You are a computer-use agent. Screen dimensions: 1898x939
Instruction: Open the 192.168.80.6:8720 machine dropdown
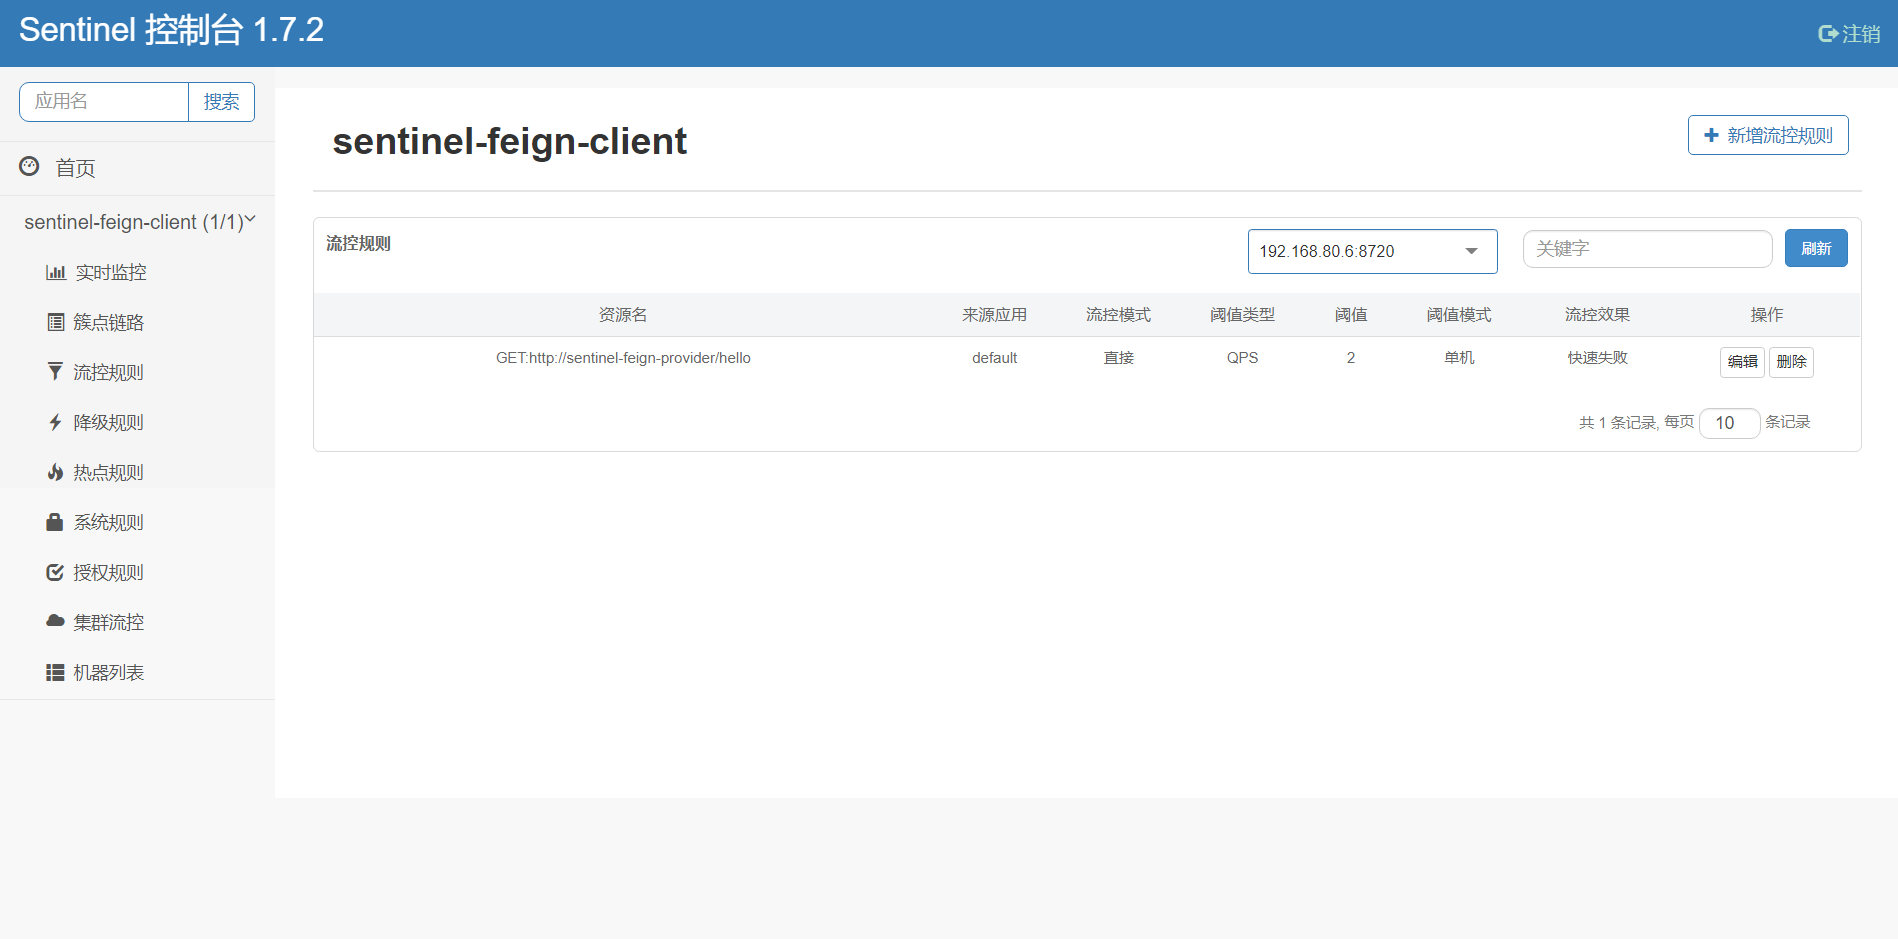pyautogui.click(x=1372, y=251)
